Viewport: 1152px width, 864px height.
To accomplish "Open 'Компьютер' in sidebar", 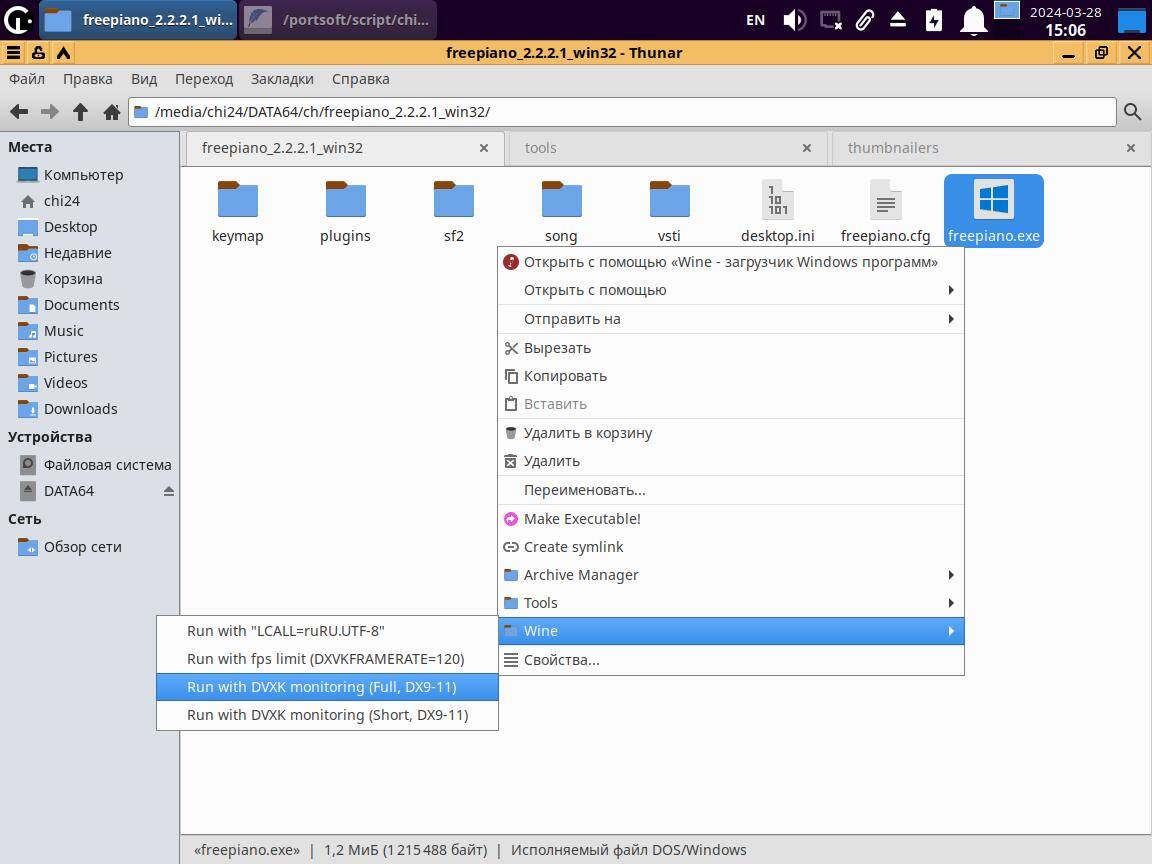I will point(90,175).
